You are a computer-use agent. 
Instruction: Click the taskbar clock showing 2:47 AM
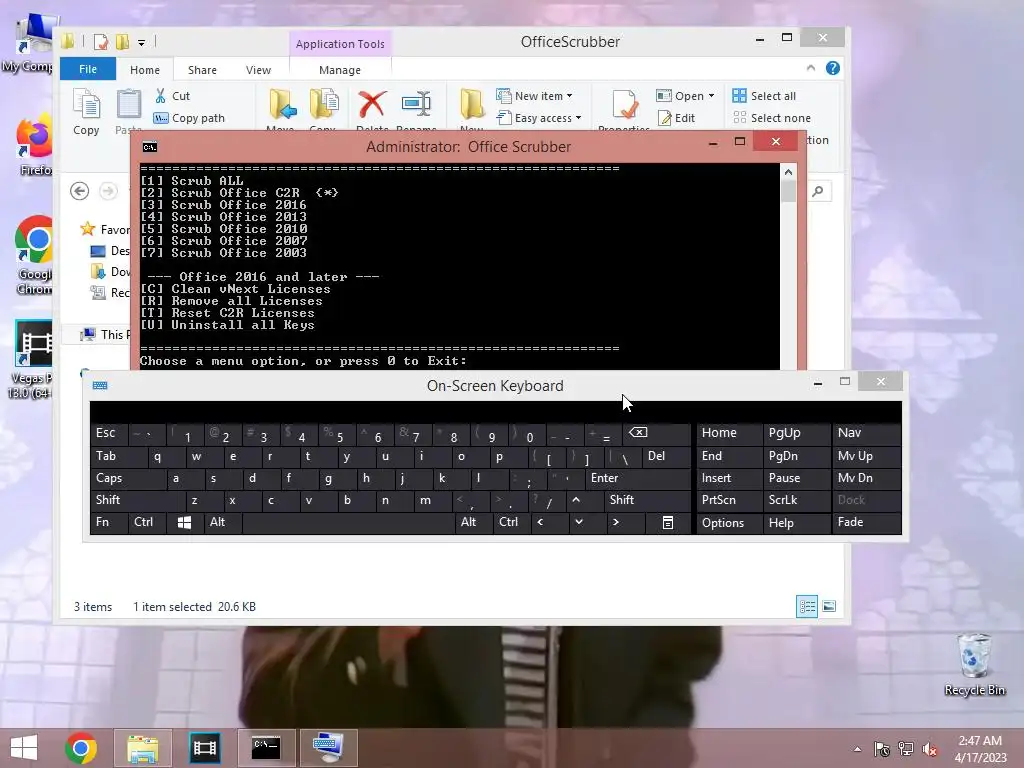pos(980,749)
